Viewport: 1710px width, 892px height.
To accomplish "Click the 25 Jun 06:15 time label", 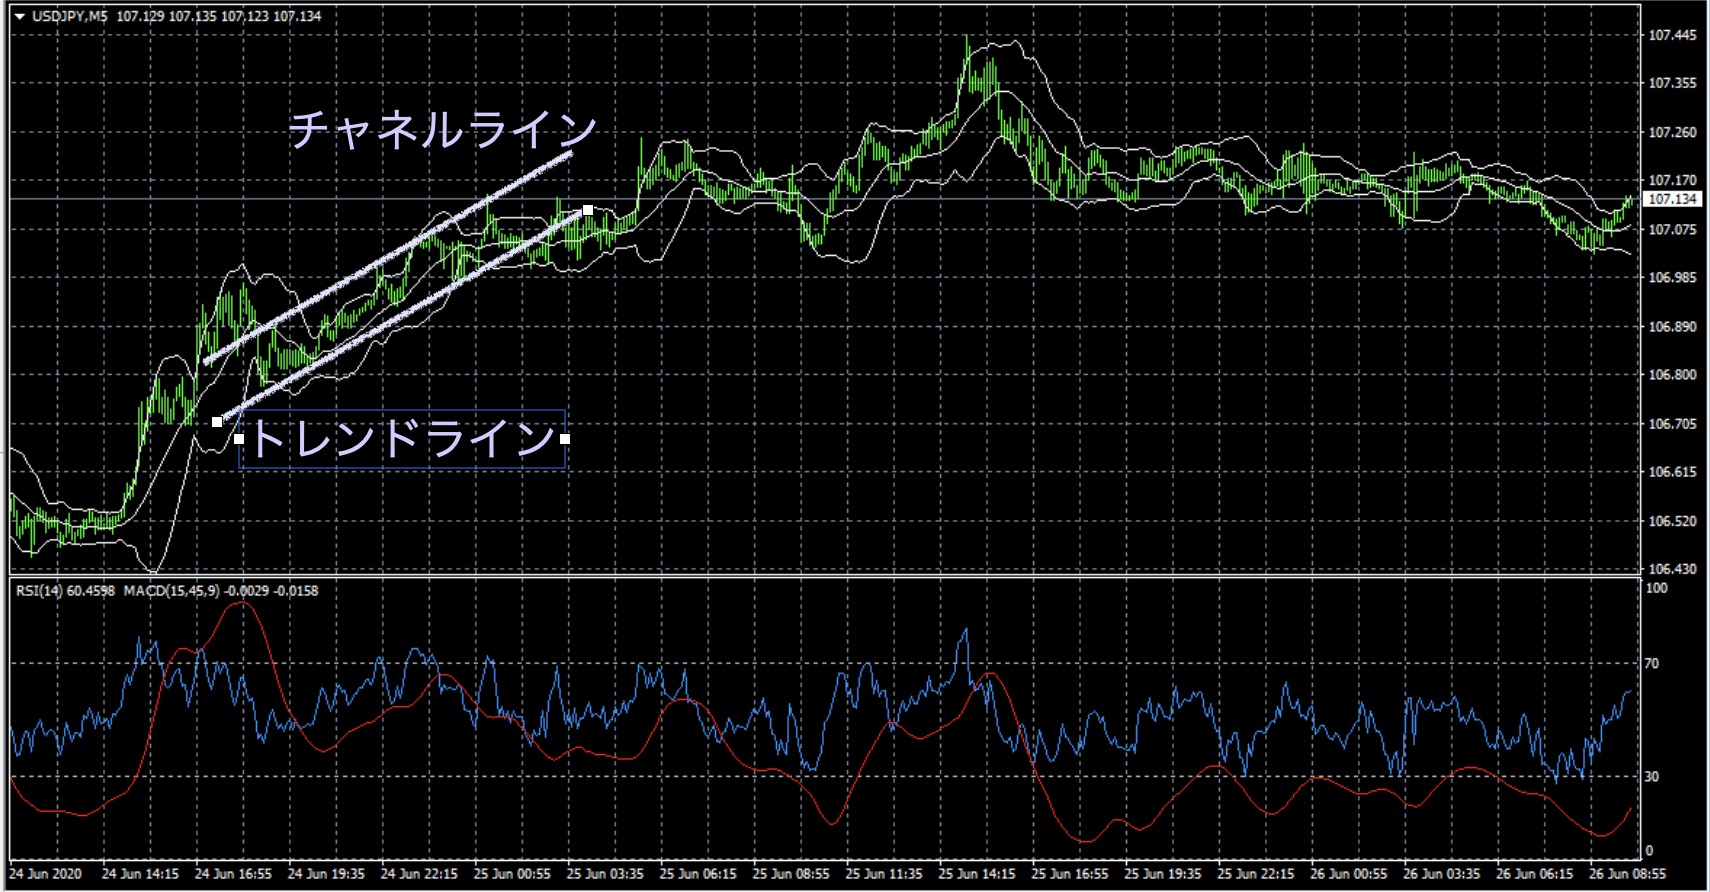I will (x=698, y=874).
